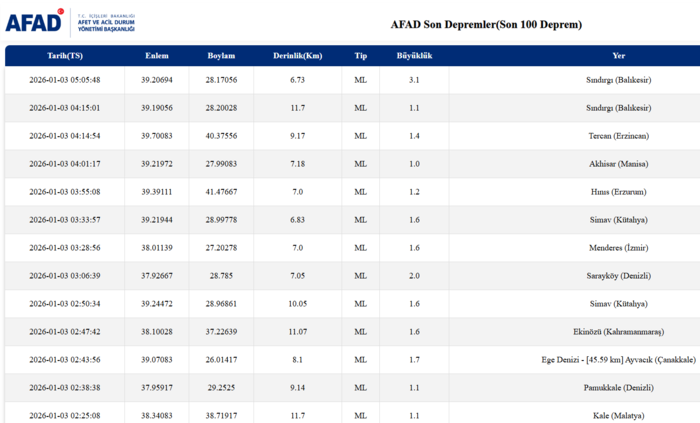
Task: Click longitude value 40.37556
Action: coord(221,136)
